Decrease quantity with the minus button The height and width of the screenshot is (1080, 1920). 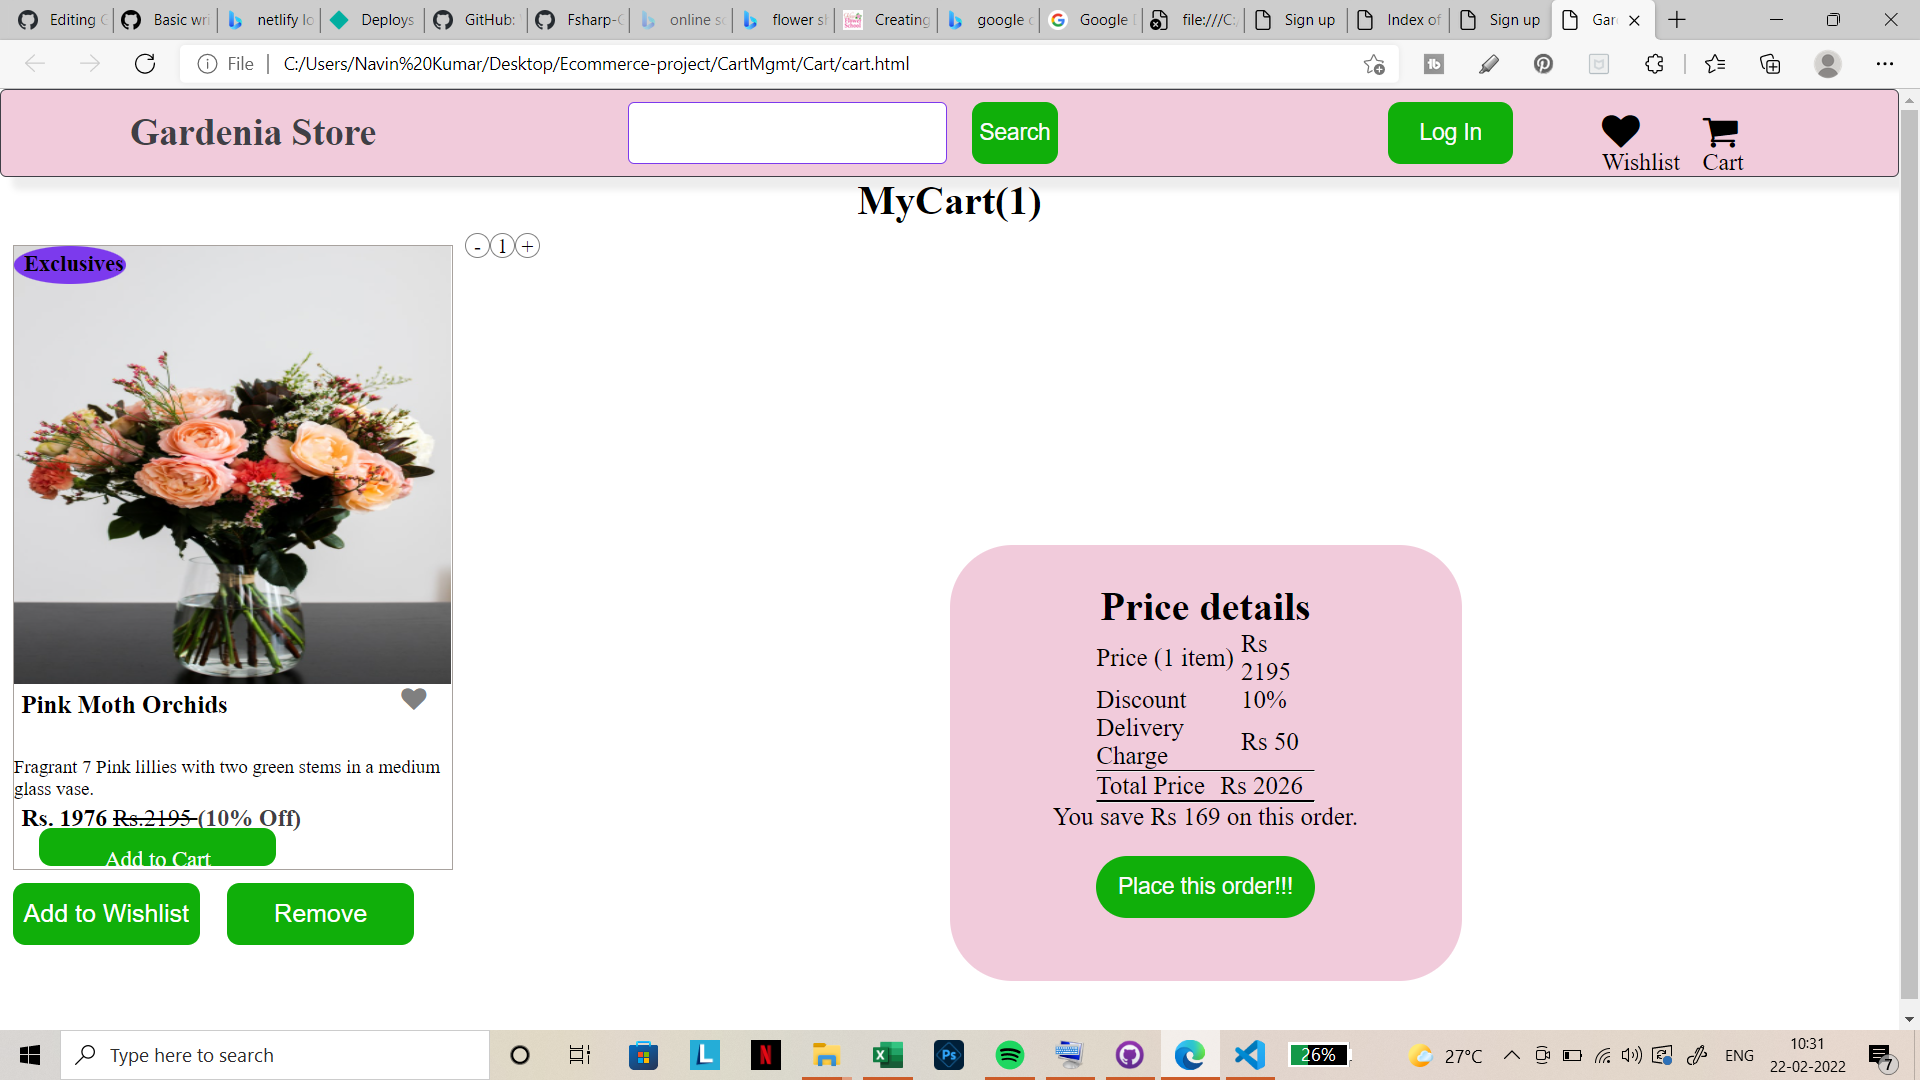[477, 246]
